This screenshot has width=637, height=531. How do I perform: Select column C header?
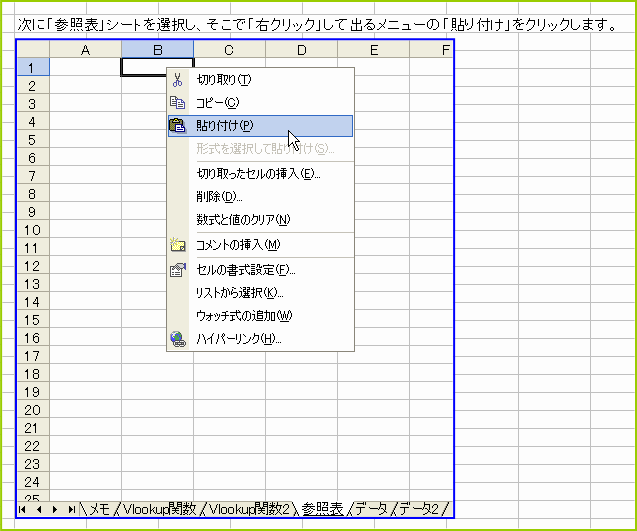[229, 50]
